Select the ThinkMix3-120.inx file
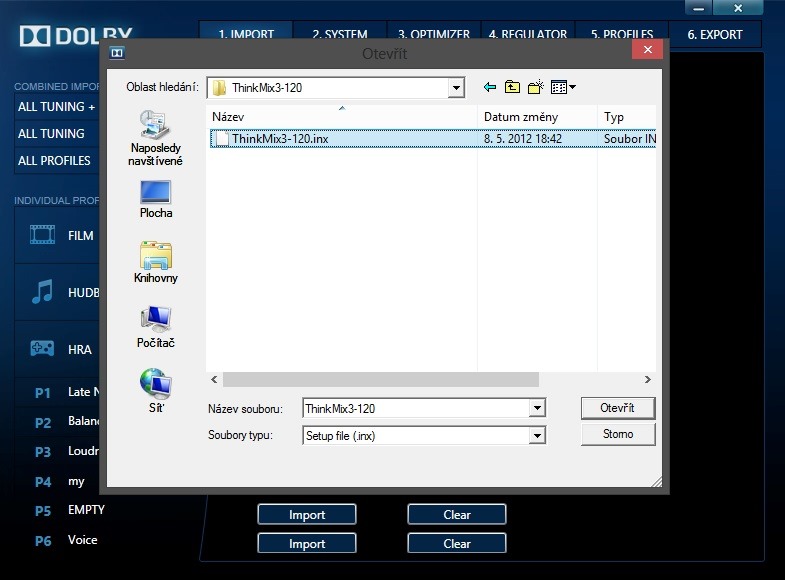Viewport: 785px width, 580px height. click(x=279, y=139)
